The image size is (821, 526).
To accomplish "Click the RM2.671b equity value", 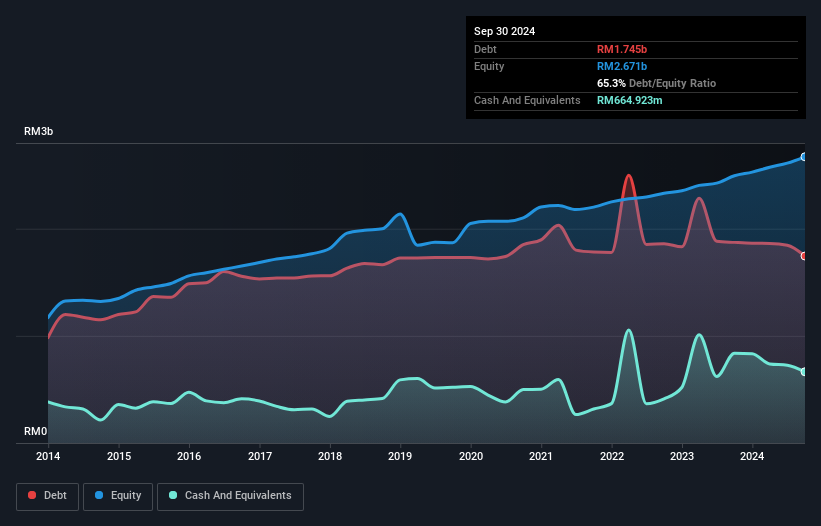I will [622, 66].
